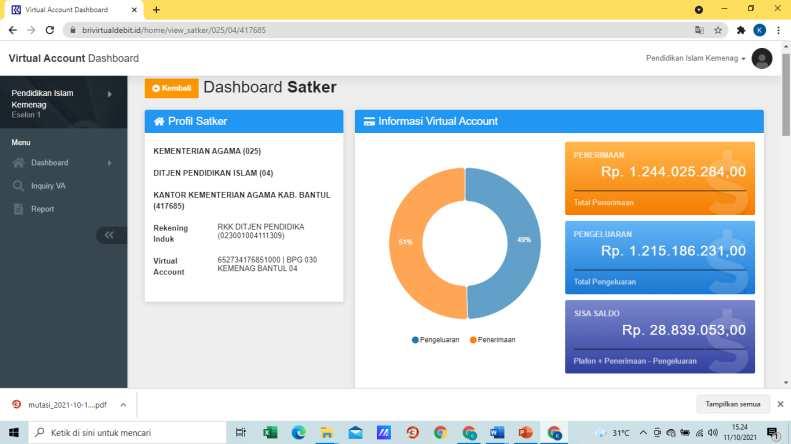This screenshot has width=791, height=444.
Task: Click the home icon in Profil Satker header
Action: click(x=159, y=122)
